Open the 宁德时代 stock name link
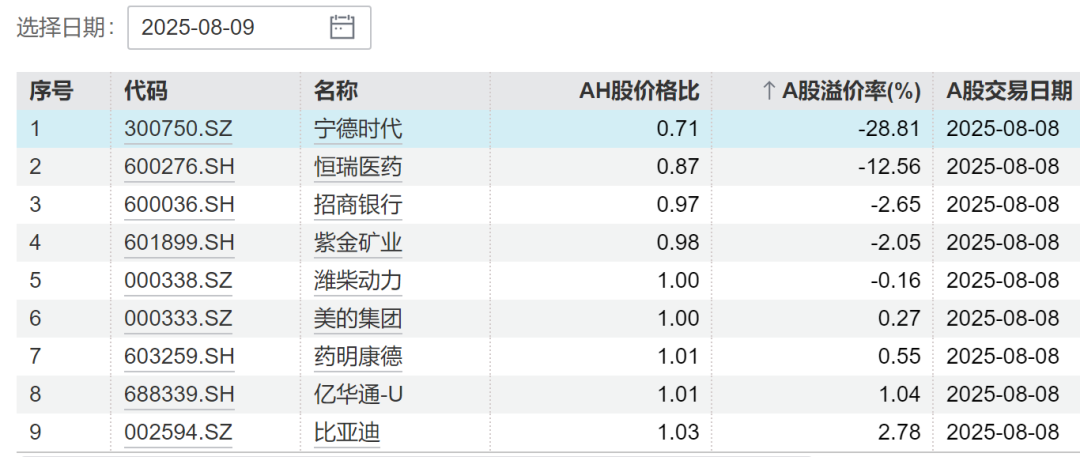This screenshot has height=457, width=1080. pyautogui.click(x=358, y=129)
